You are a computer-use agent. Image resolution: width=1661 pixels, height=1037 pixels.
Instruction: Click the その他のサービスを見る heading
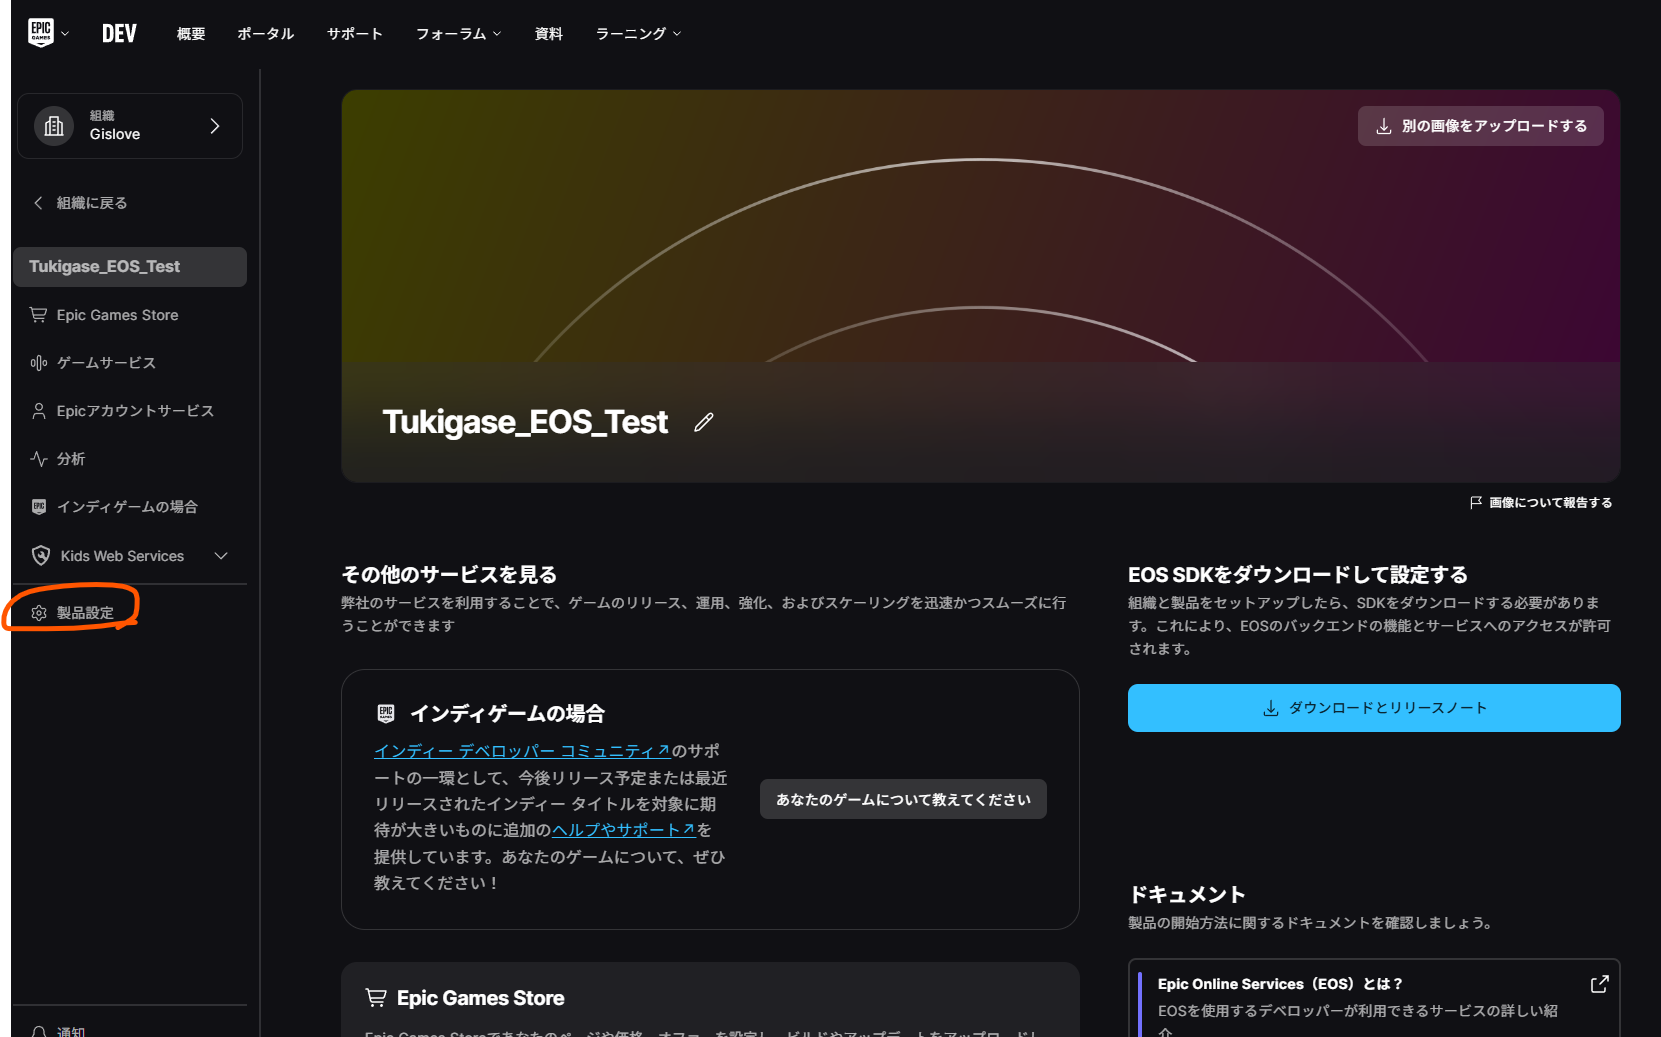click(x=449, y=575)
